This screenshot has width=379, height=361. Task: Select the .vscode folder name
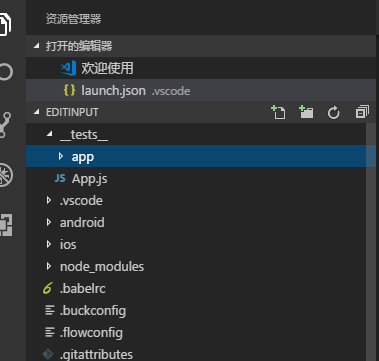pos(81,201)
